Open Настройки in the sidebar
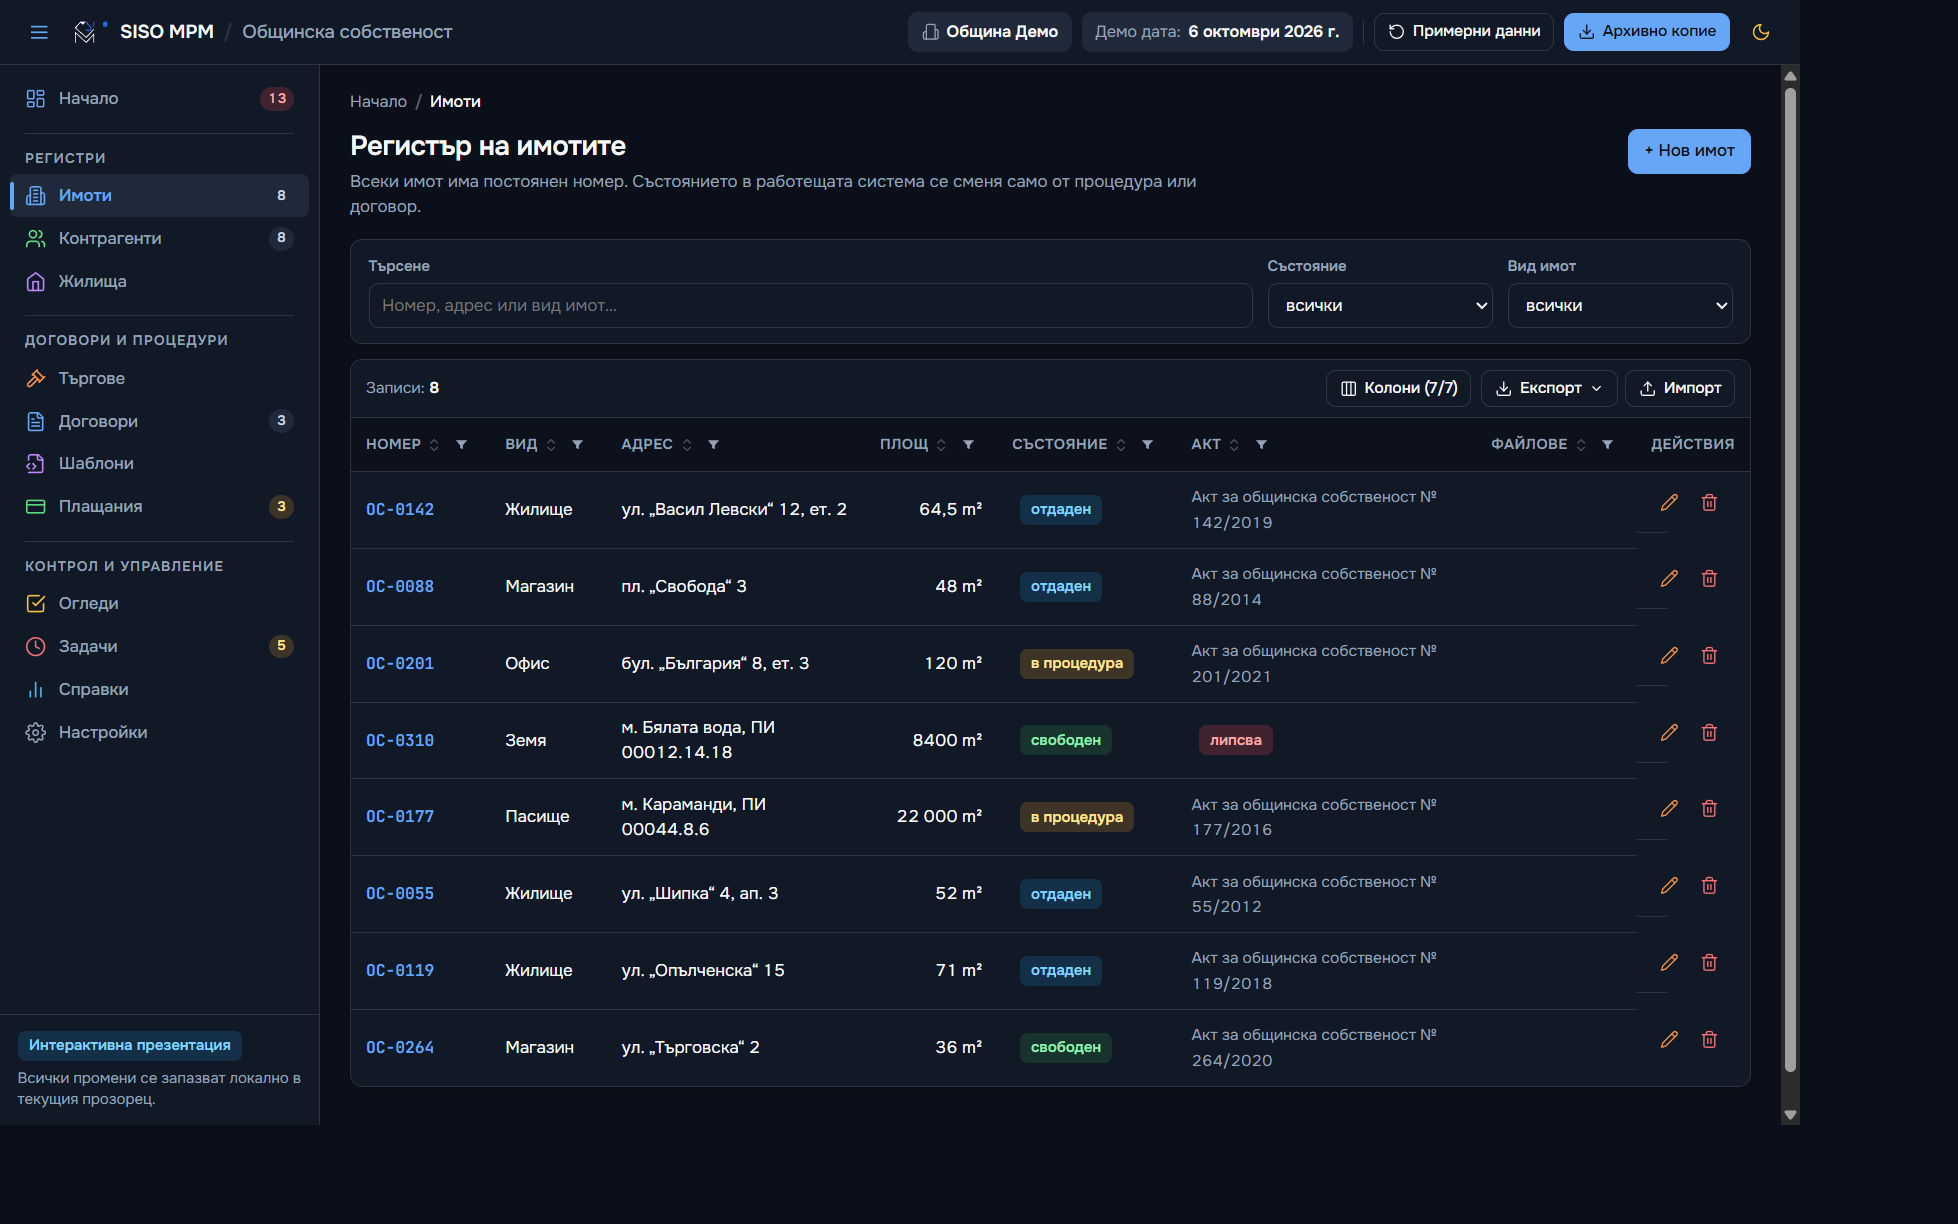Image resolution: width=1958 pixels, height=1224 pixels. pos(159,732)
